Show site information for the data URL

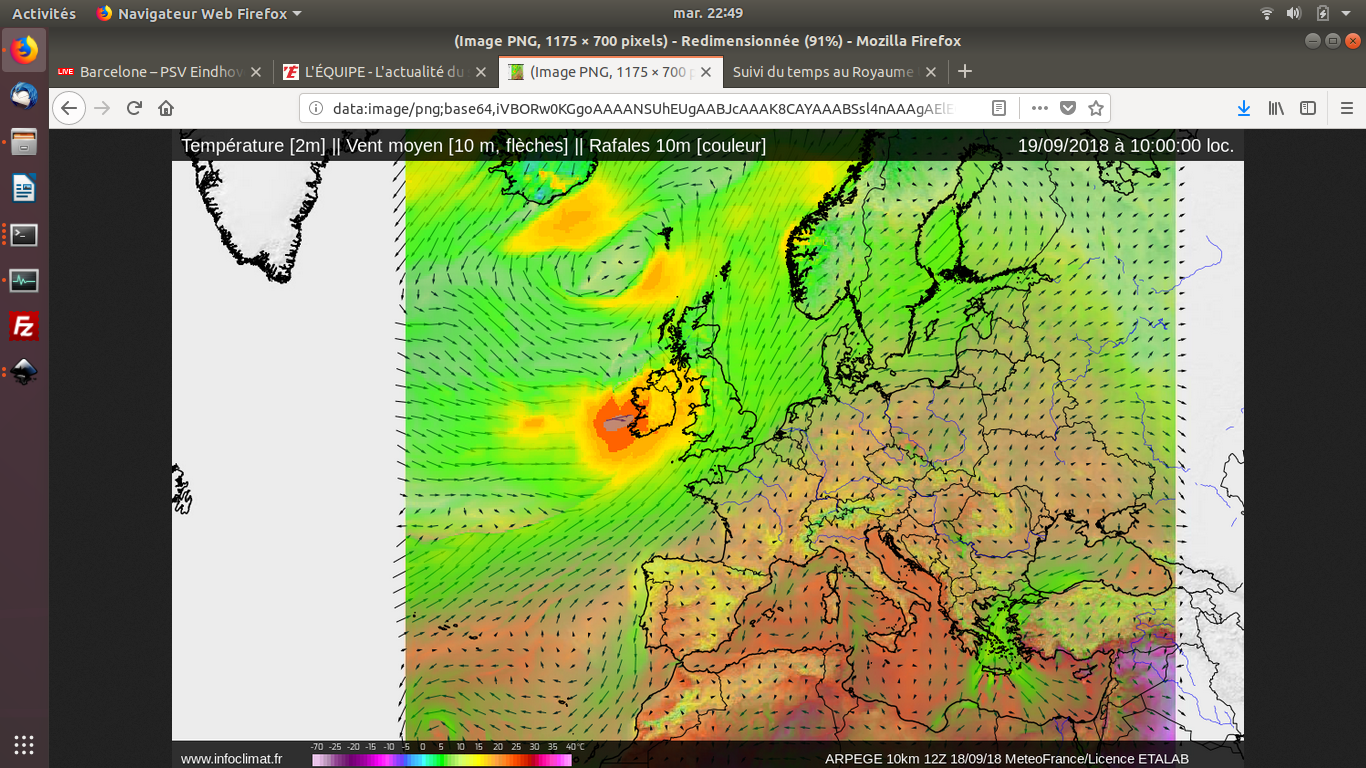(315, 108)
